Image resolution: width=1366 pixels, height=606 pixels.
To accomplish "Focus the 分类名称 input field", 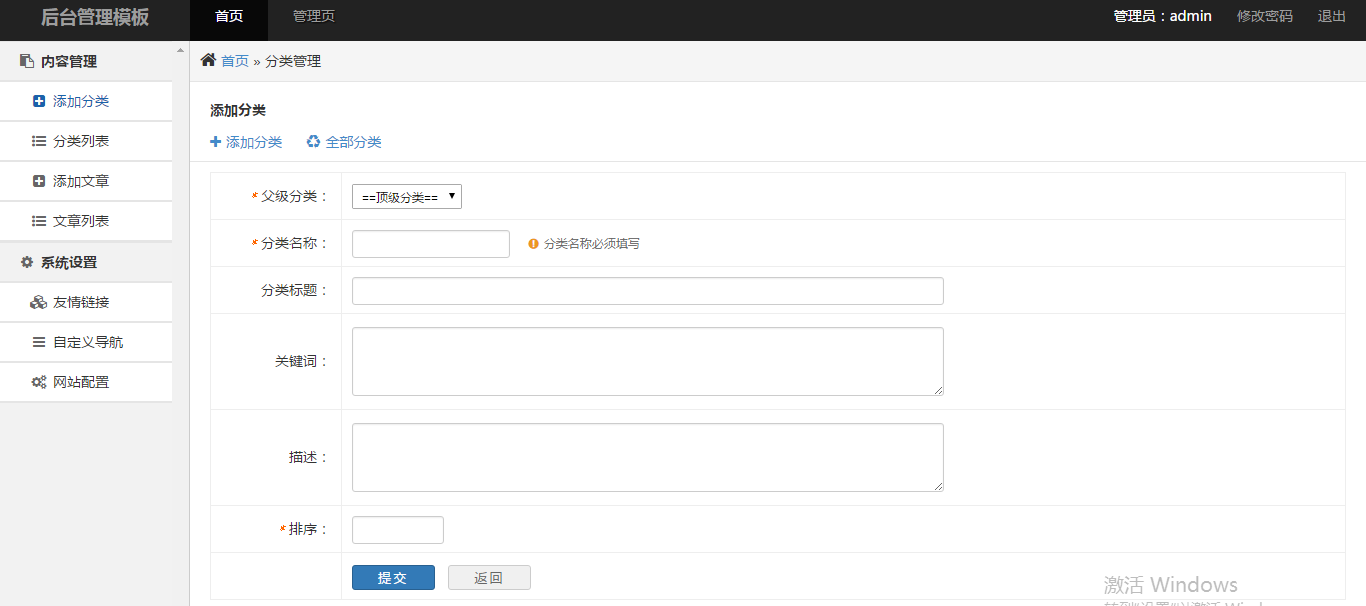I will tap(431, 244).
